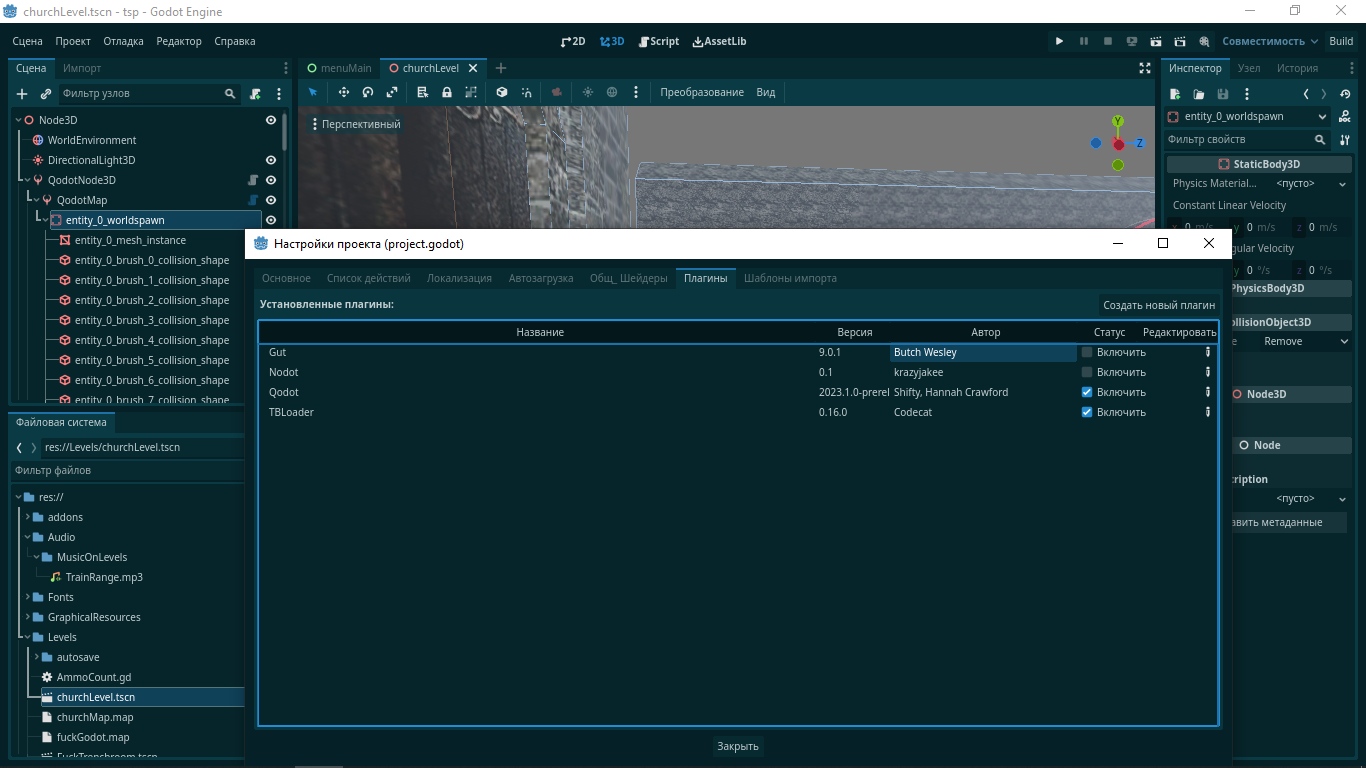Click the distraction-free mode expand icon
Viewport: 1366px width, 768px height.
[x=1145, y=68]
